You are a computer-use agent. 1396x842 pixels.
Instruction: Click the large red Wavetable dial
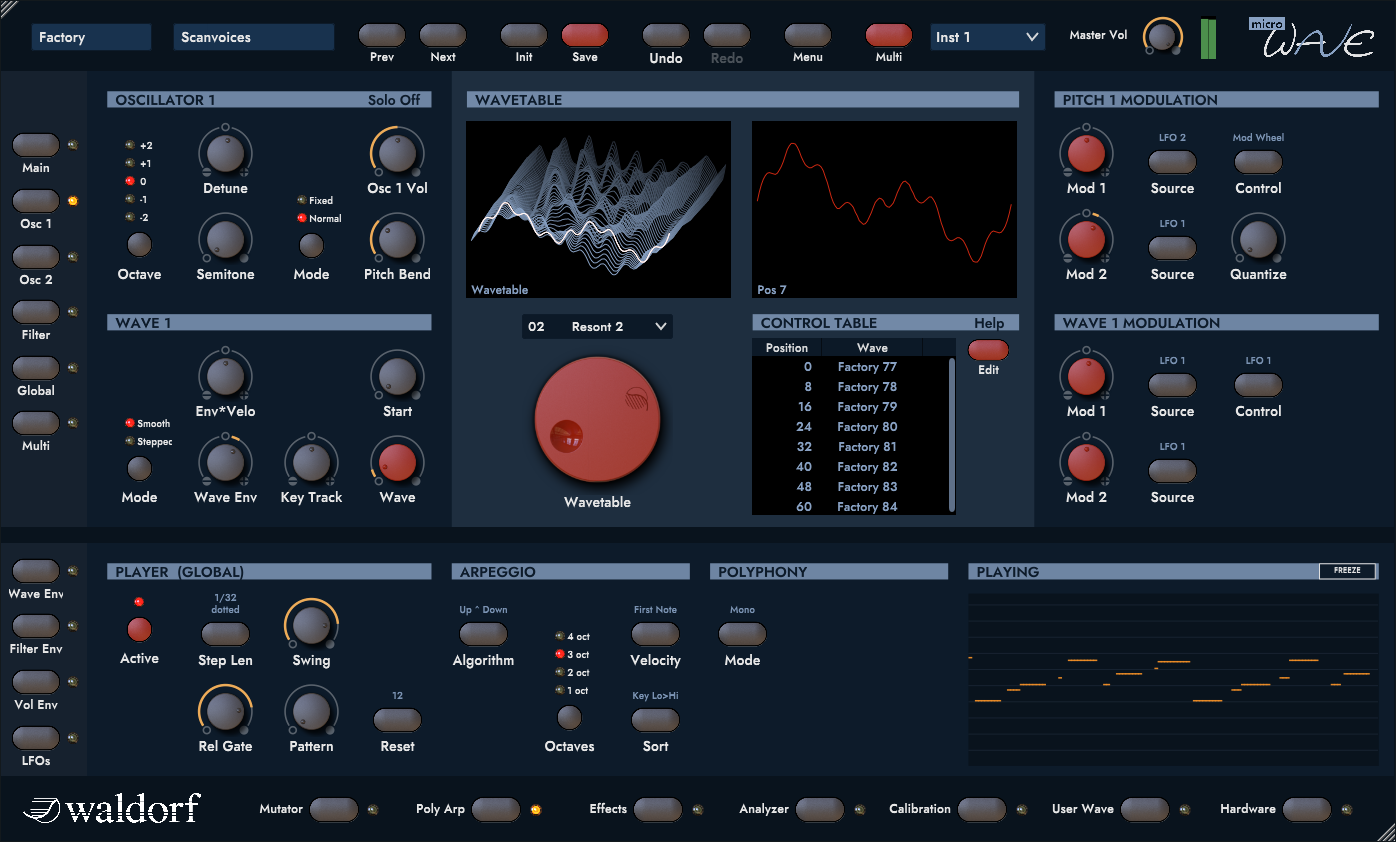[x=597, y=420]
